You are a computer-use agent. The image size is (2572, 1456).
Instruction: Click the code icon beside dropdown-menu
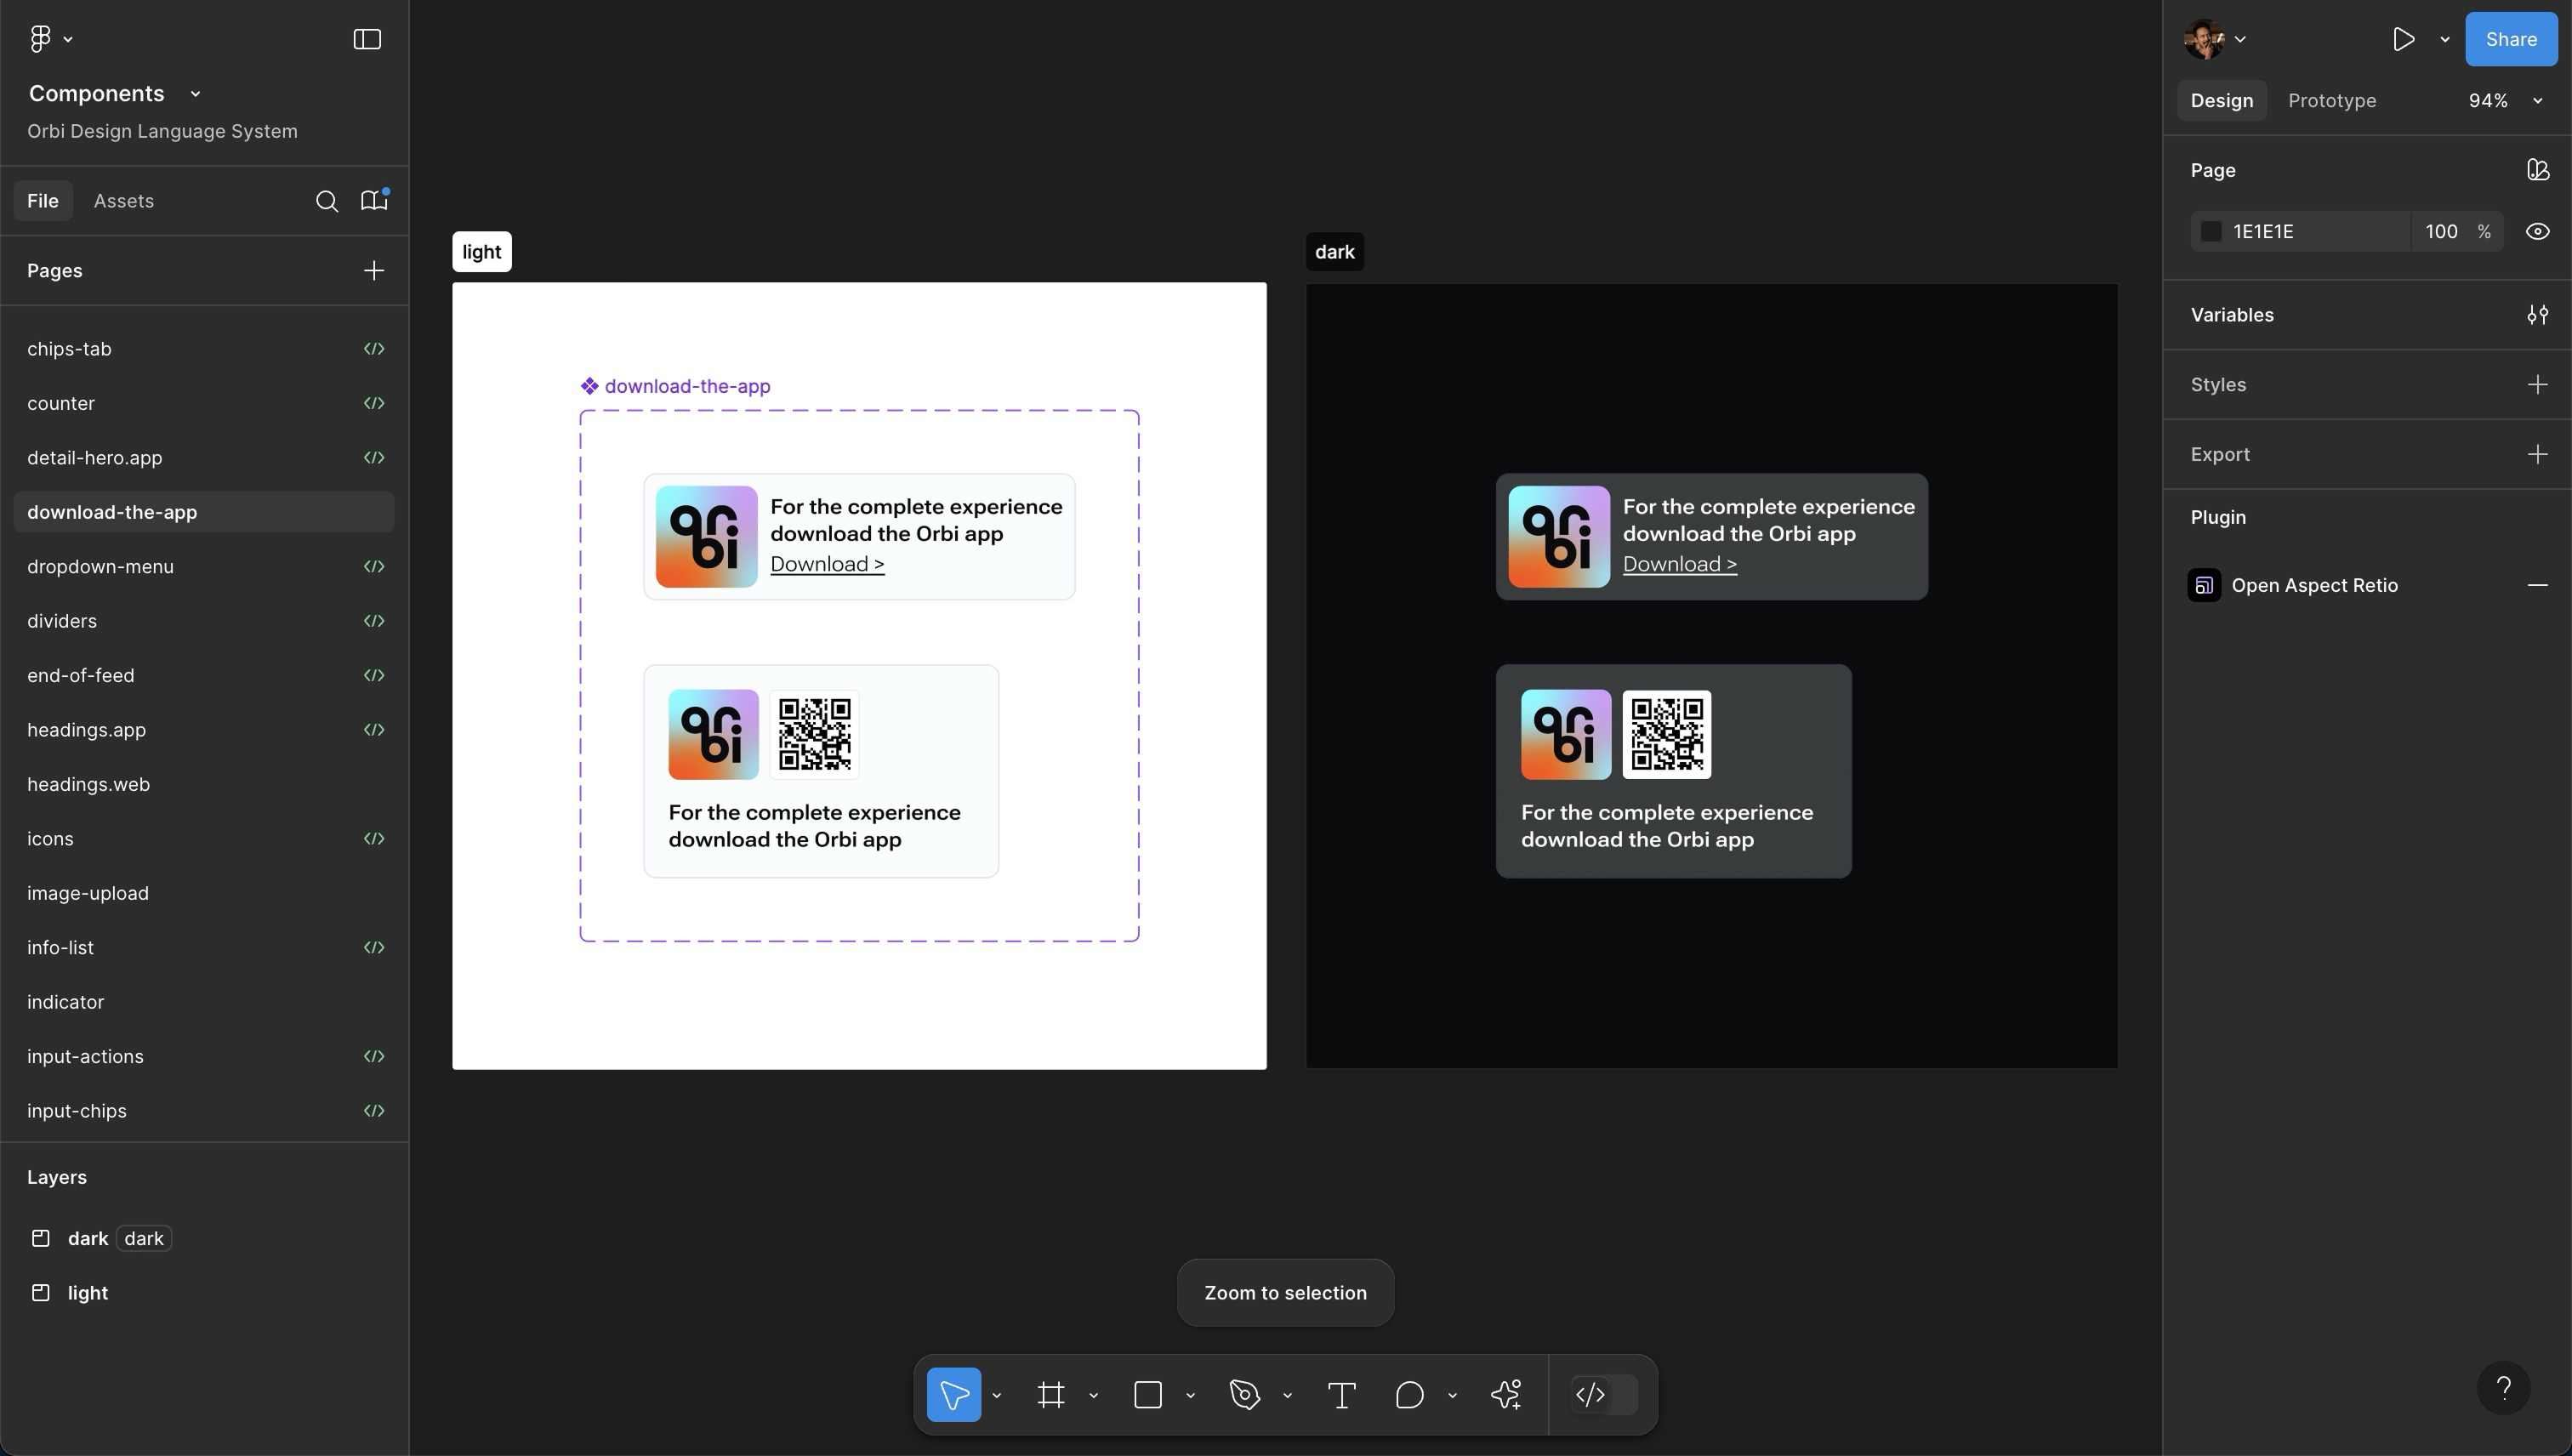[374, 566]
